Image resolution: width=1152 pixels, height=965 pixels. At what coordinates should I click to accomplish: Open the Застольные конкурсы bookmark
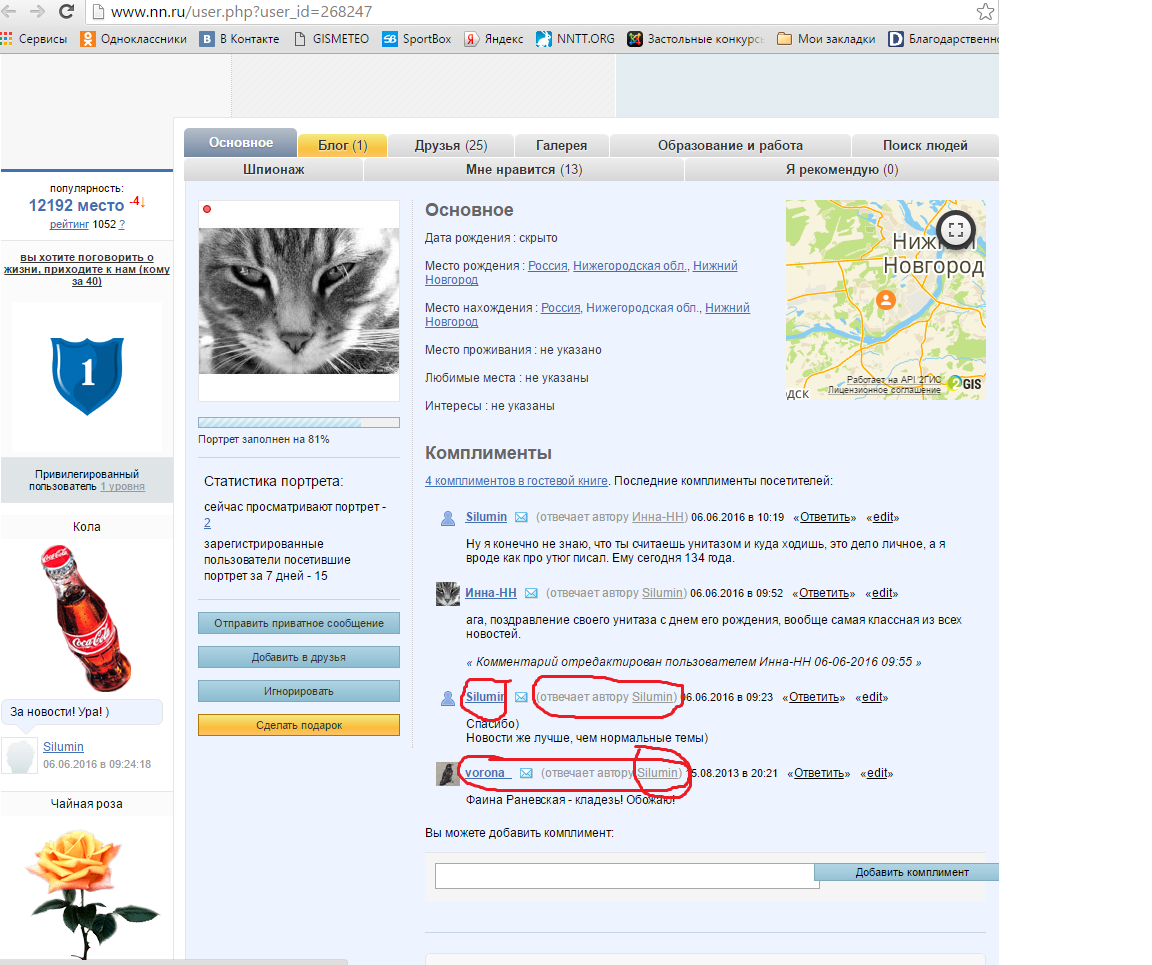click(695, 39)
